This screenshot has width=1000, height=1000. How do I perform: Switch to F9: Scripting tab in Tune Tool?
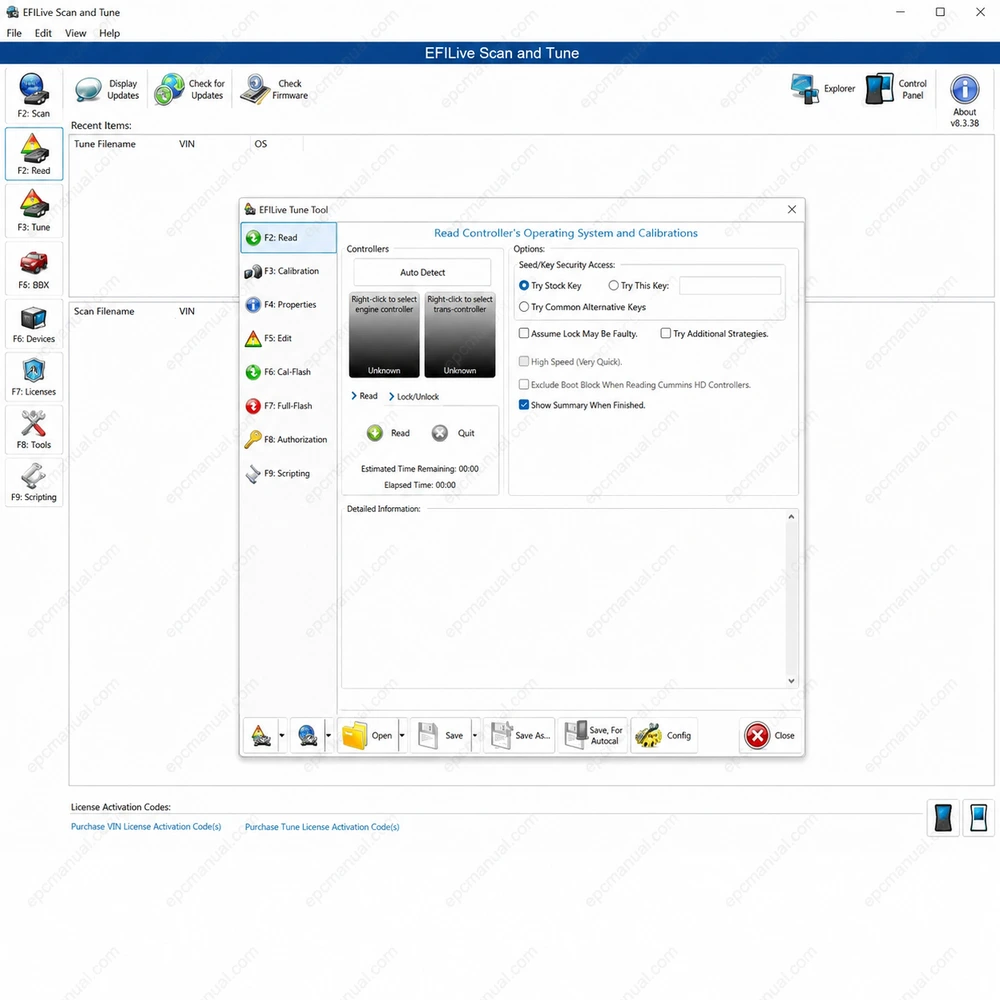pos(288,473)
